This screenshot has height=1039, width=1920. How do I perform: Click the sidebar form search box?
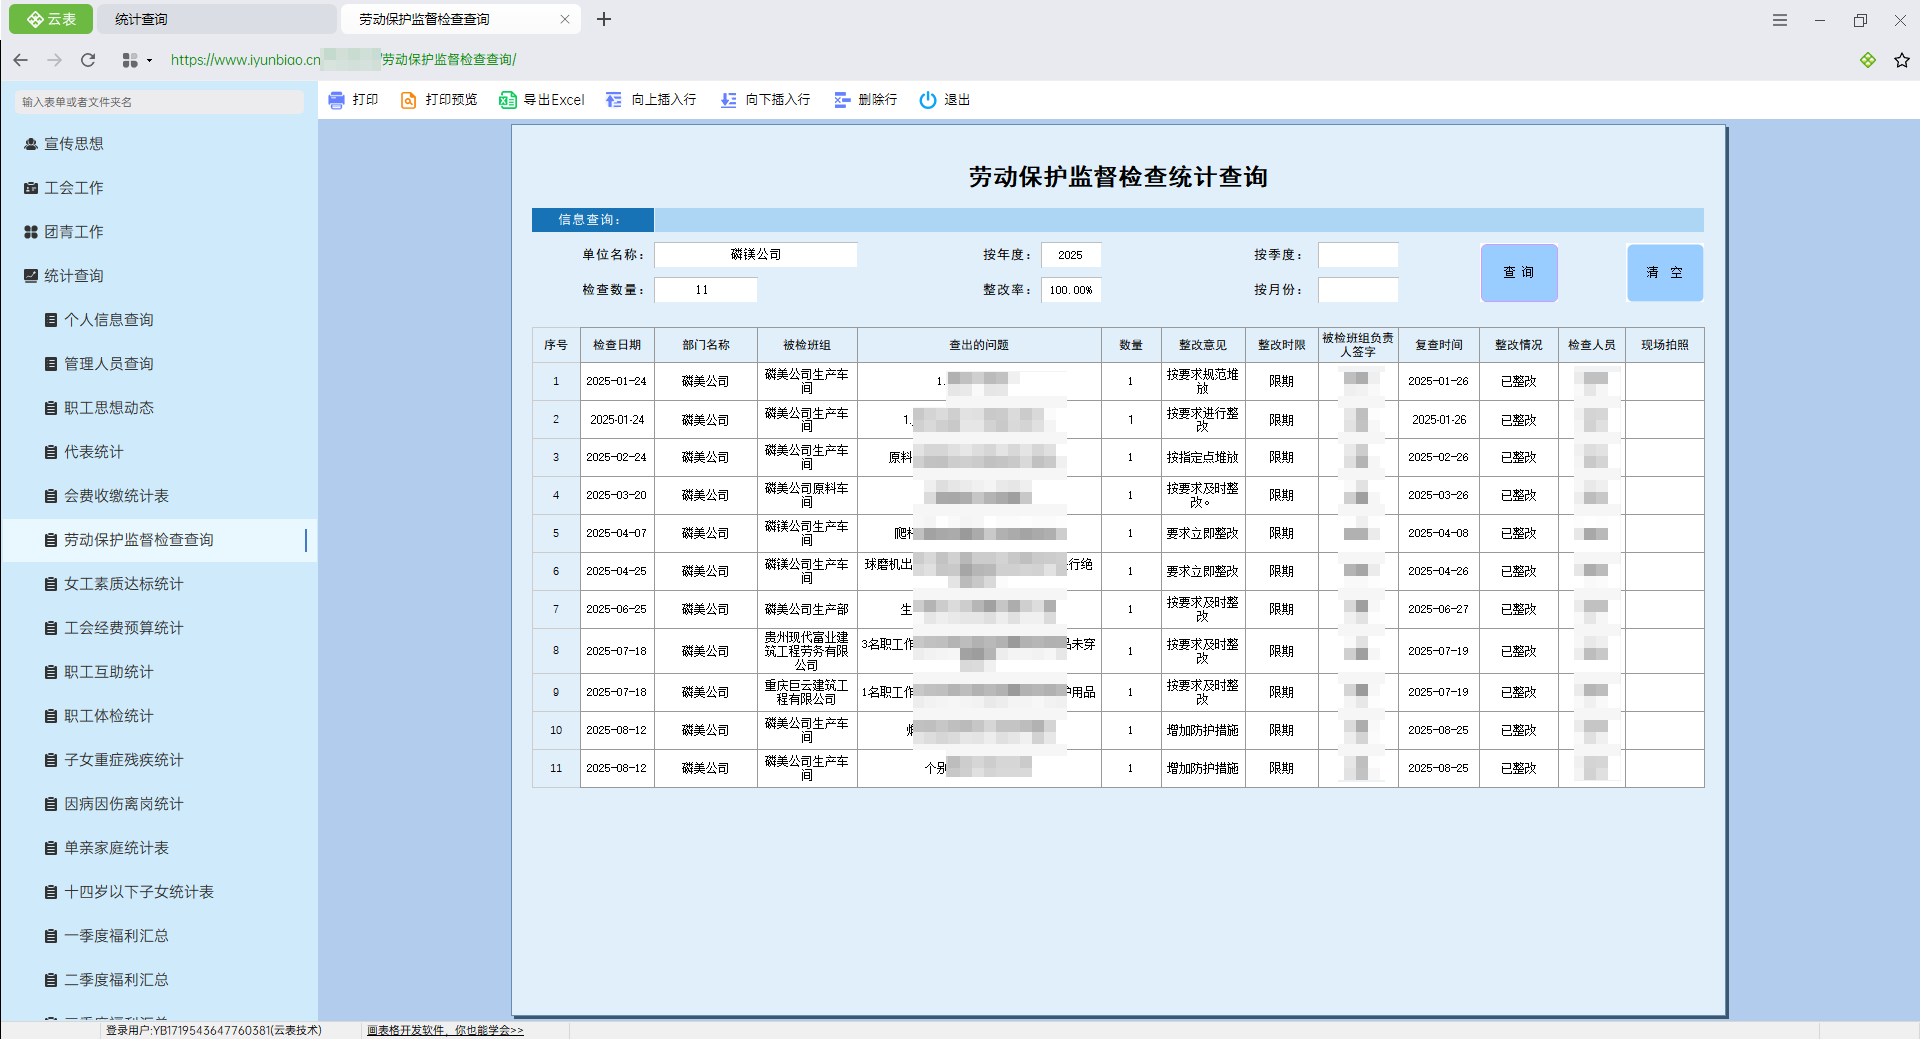pyautogui.click(x=160, y=102)
